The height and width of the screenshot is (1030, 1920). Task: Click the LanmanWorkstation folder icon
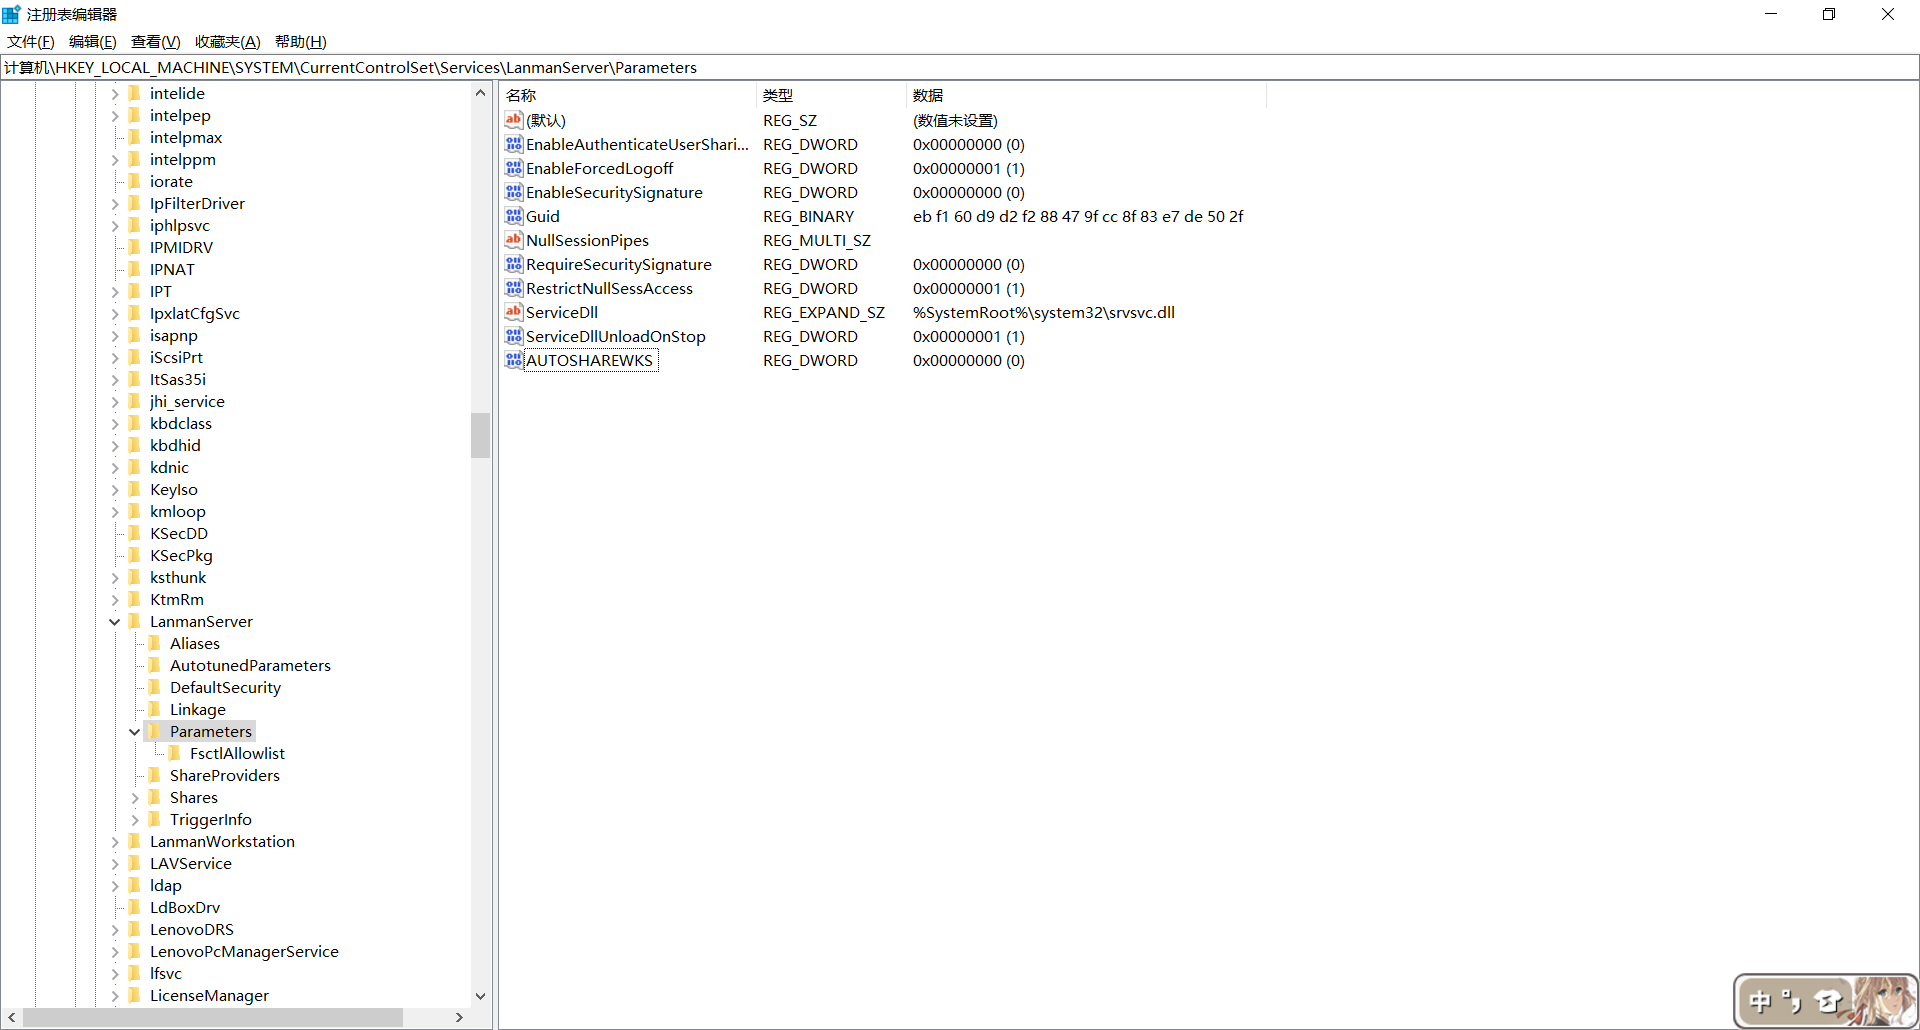[135, 841]
